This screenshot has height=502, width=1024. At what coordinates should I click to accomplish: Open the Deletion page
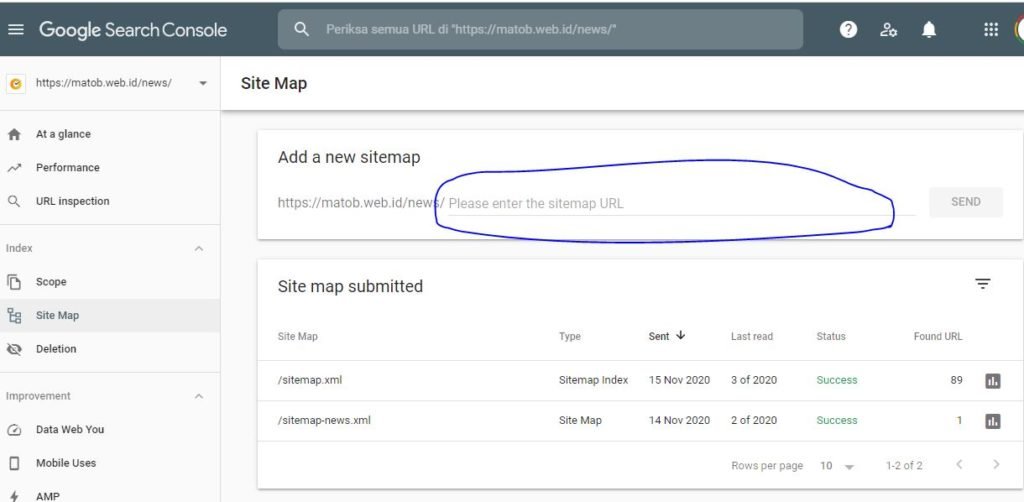coord(56,349)
